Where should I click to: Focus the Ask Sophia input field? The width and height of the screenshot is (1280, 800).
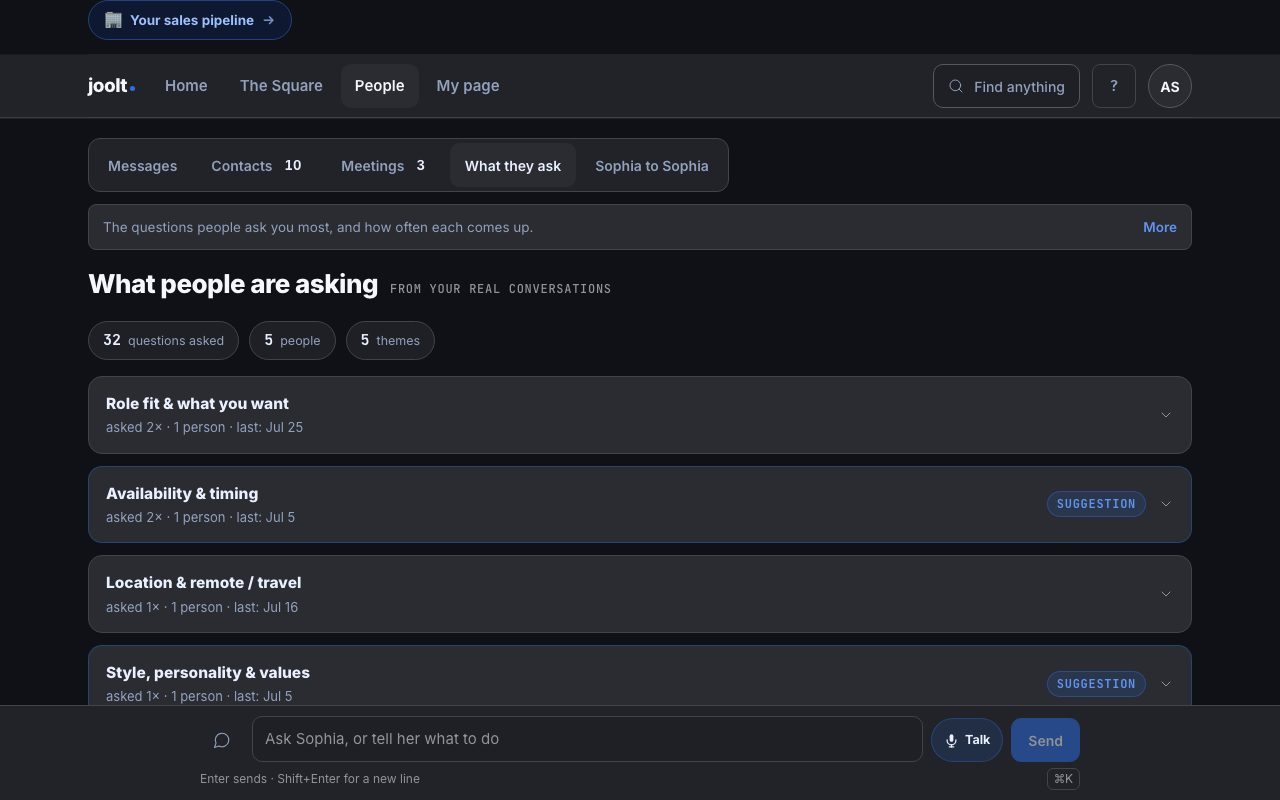point(587,739)
